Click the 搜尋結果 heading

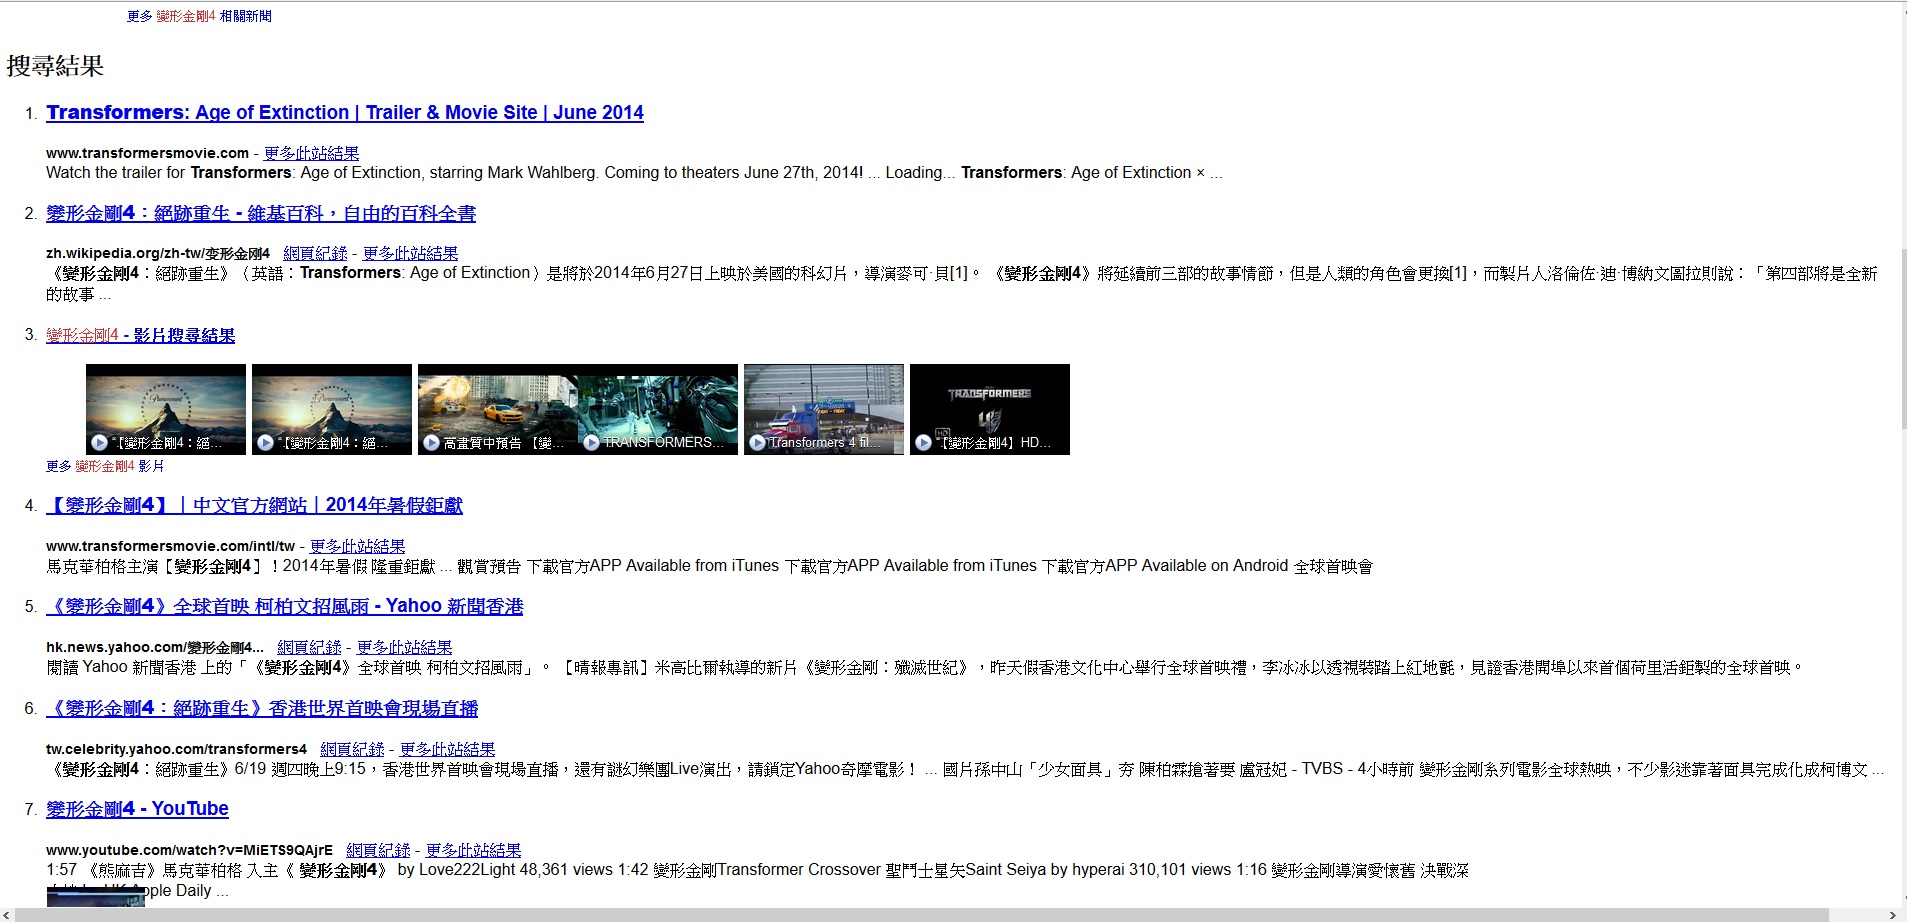(55, 66)
